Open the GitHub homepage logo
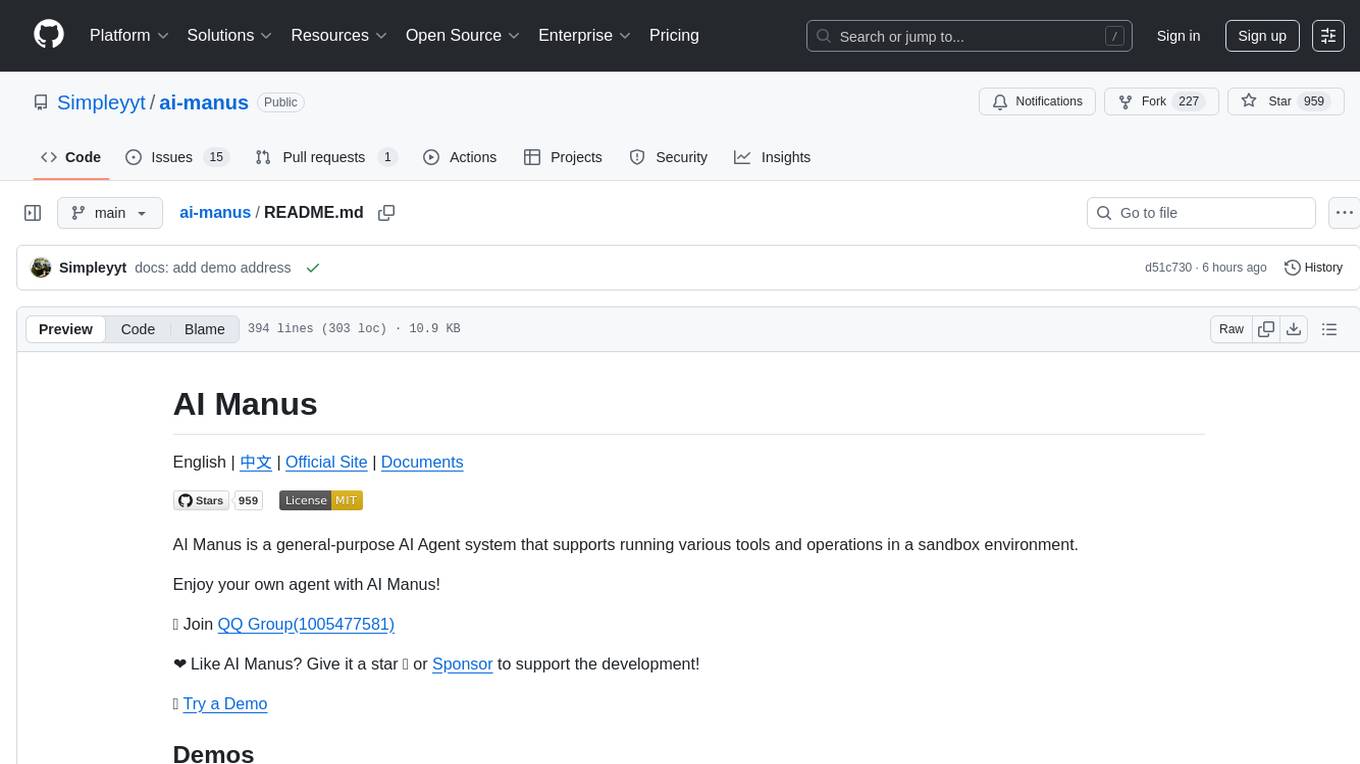1360x764 pixels. [x=49, y=35]
